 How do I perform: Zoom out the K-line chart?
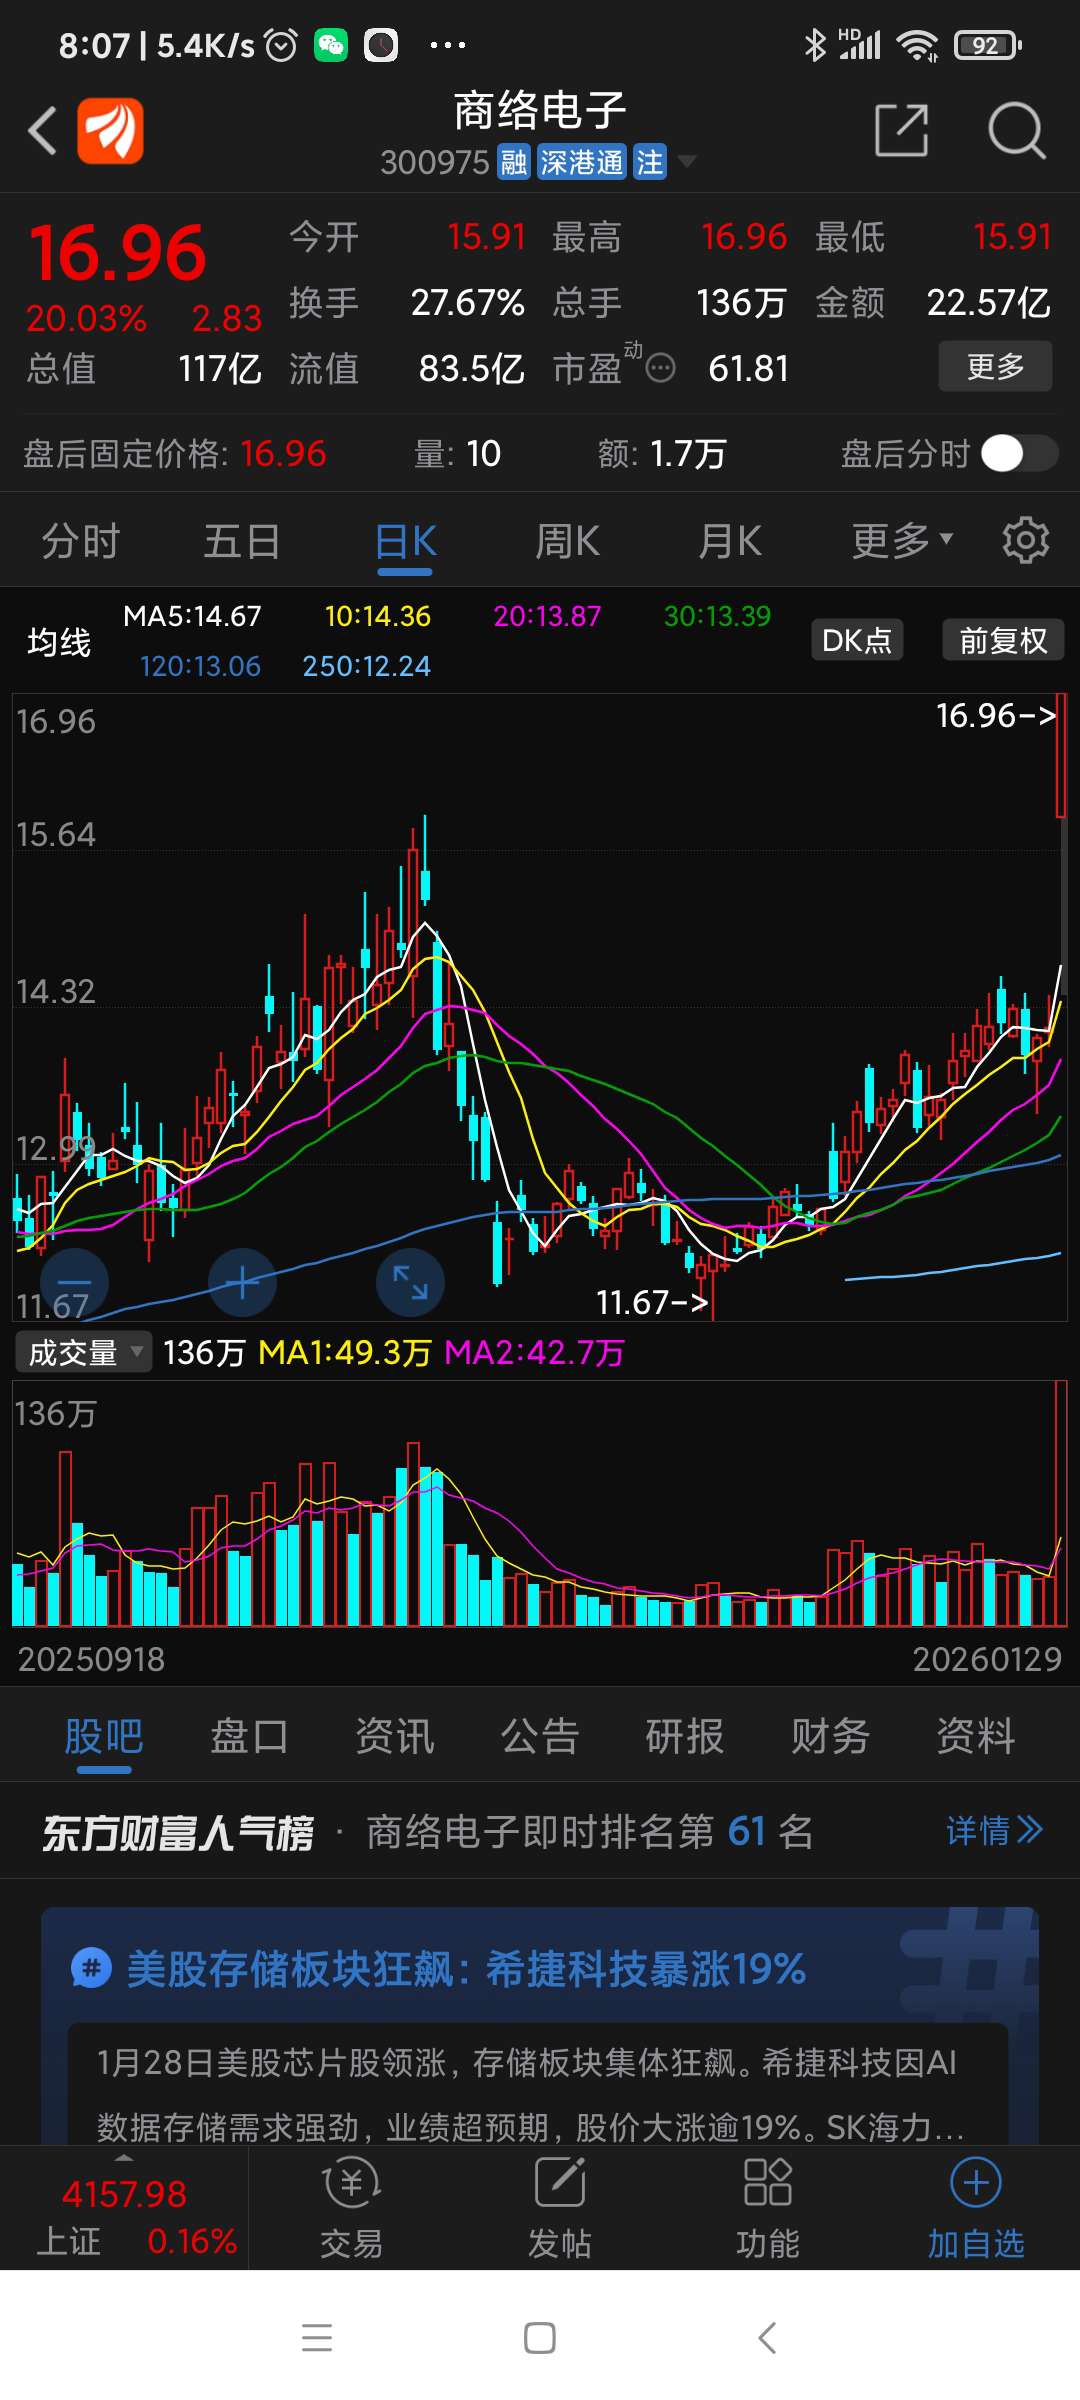pos(74,1282)
